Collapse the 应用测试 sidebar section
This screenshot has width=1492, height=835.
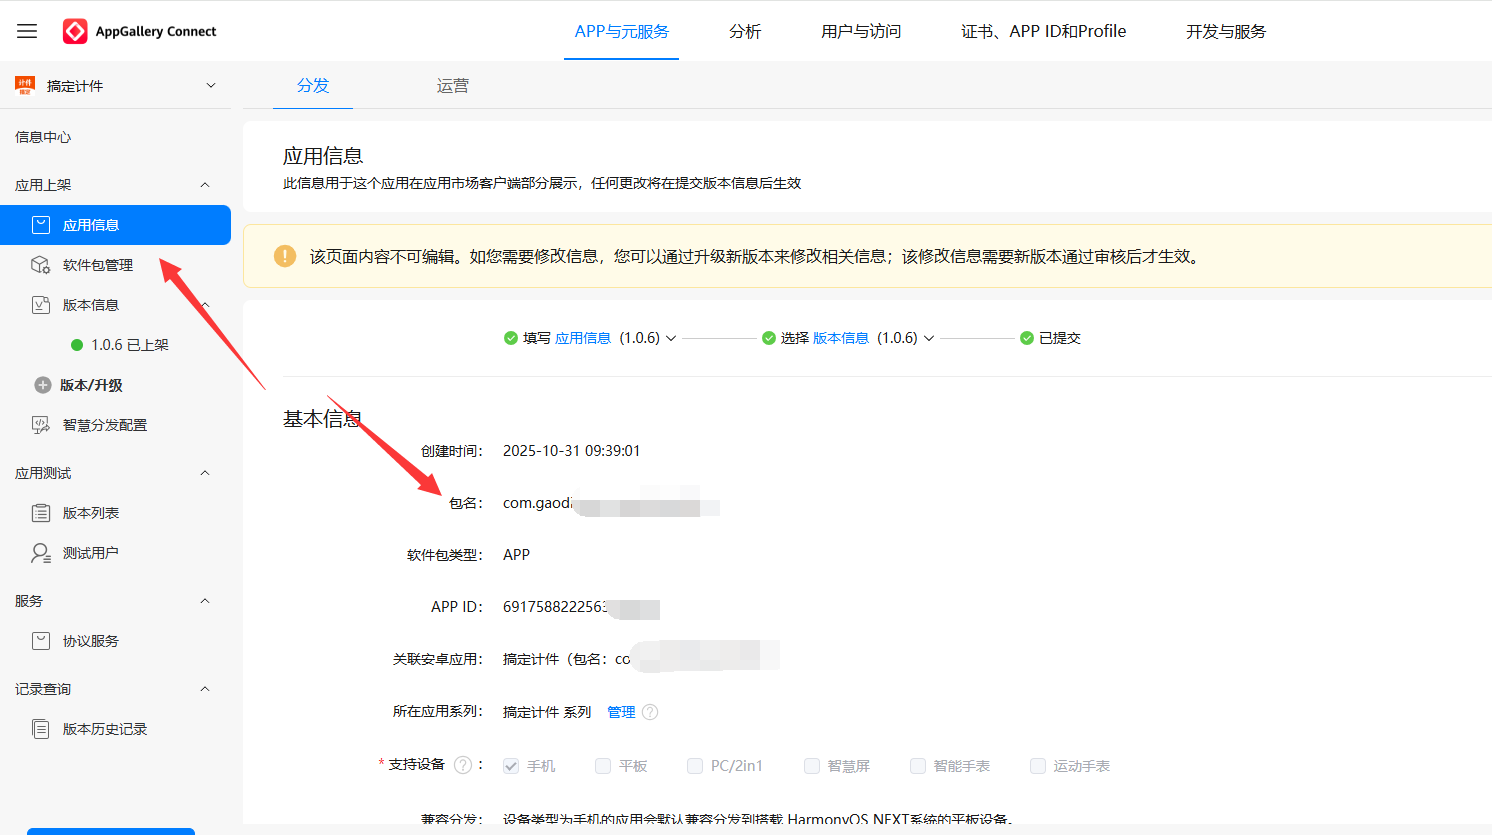(205, 473)
